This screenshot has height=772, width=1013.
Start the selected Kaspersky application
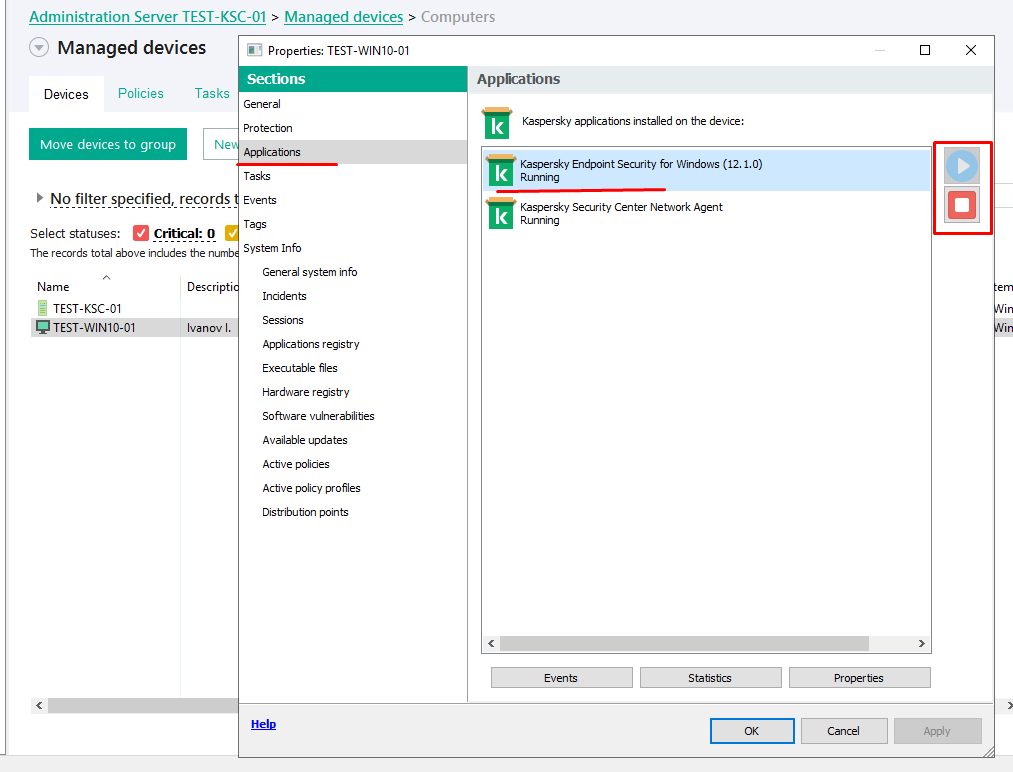point(962,166)
